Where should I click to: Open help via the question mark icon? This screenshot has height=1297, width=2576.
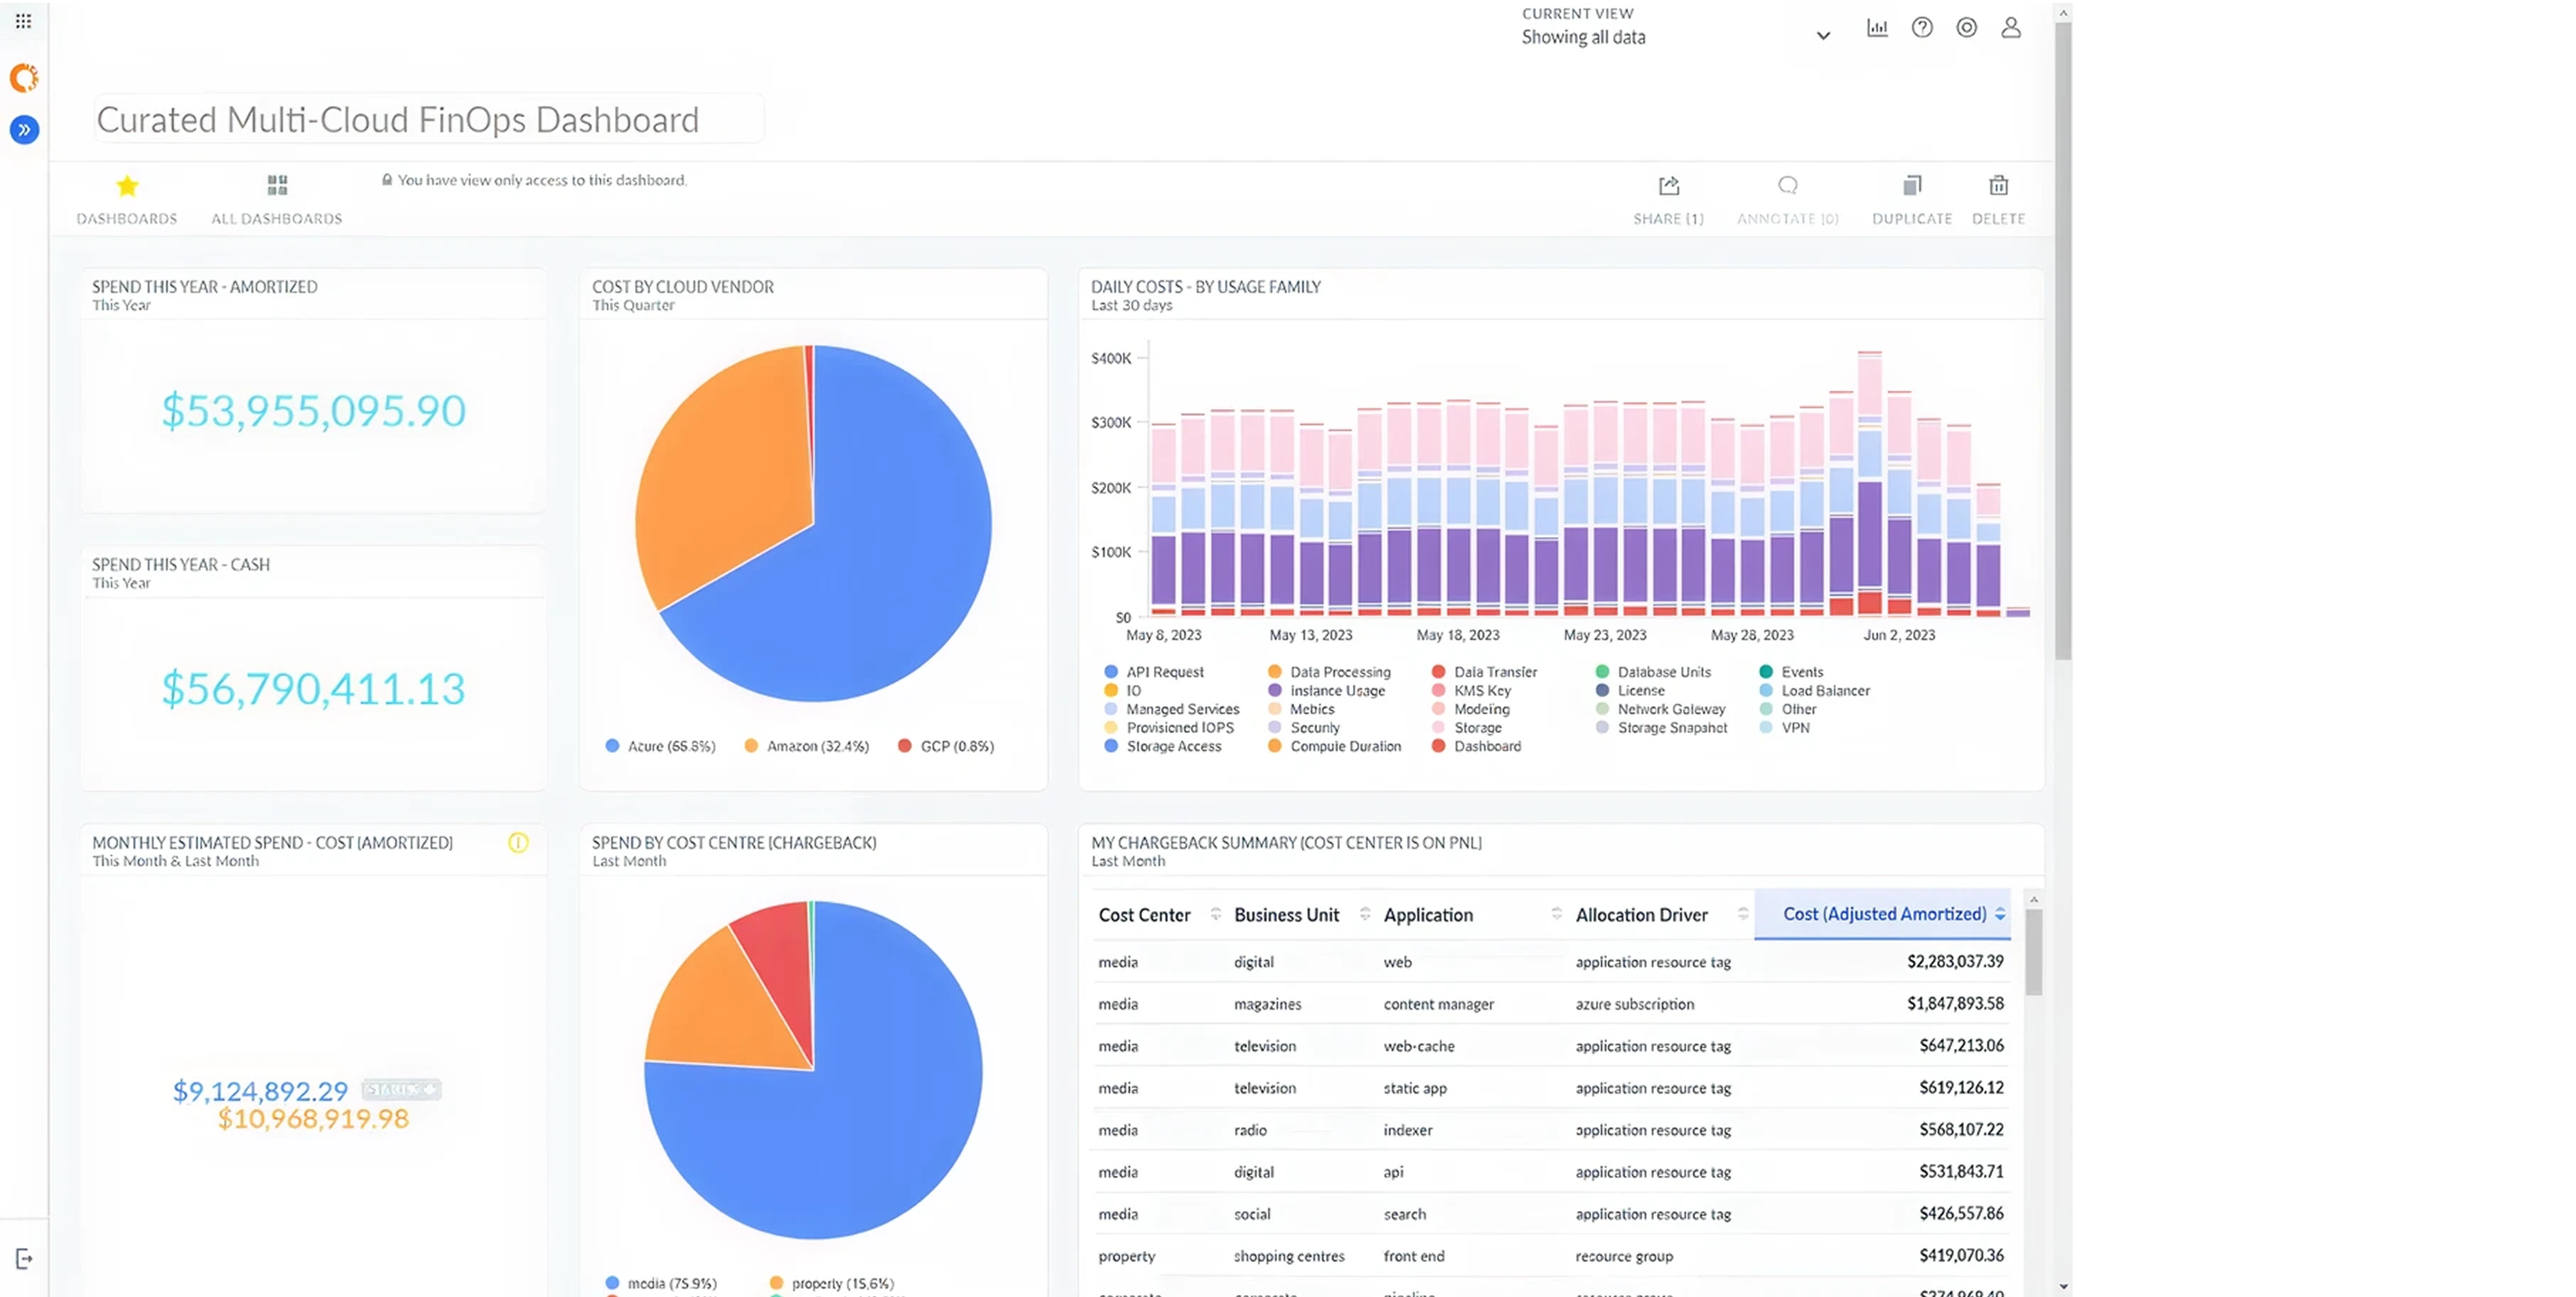pyautogui.click(x=1921, y=27)
